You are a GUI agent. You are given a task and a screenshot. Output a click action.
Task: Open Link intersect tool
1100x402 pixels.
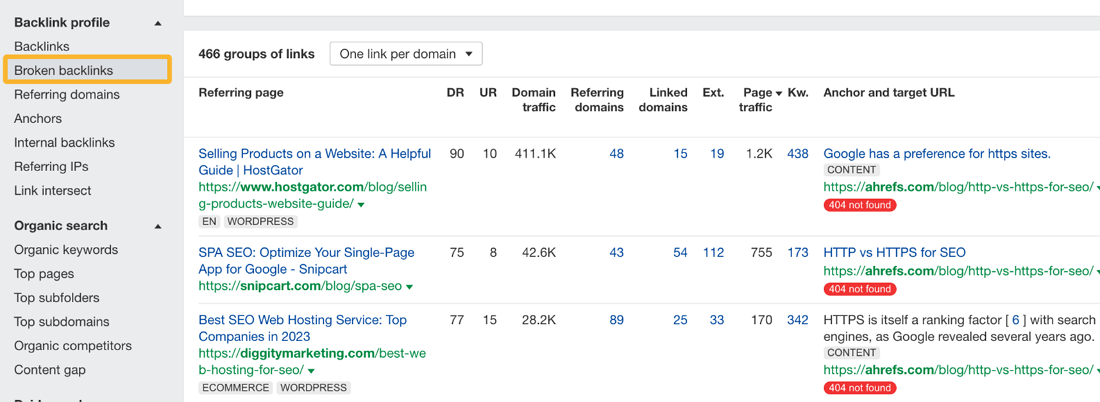click(53, 191)
